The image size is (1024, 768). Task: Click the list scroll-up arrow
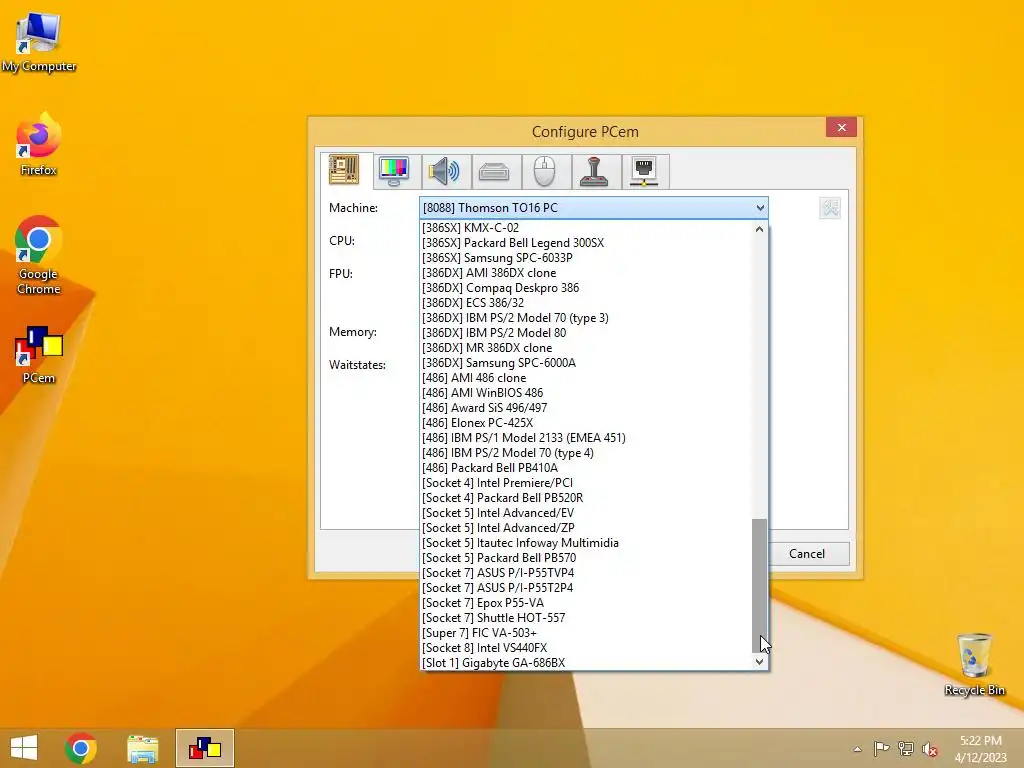[759, 229]
